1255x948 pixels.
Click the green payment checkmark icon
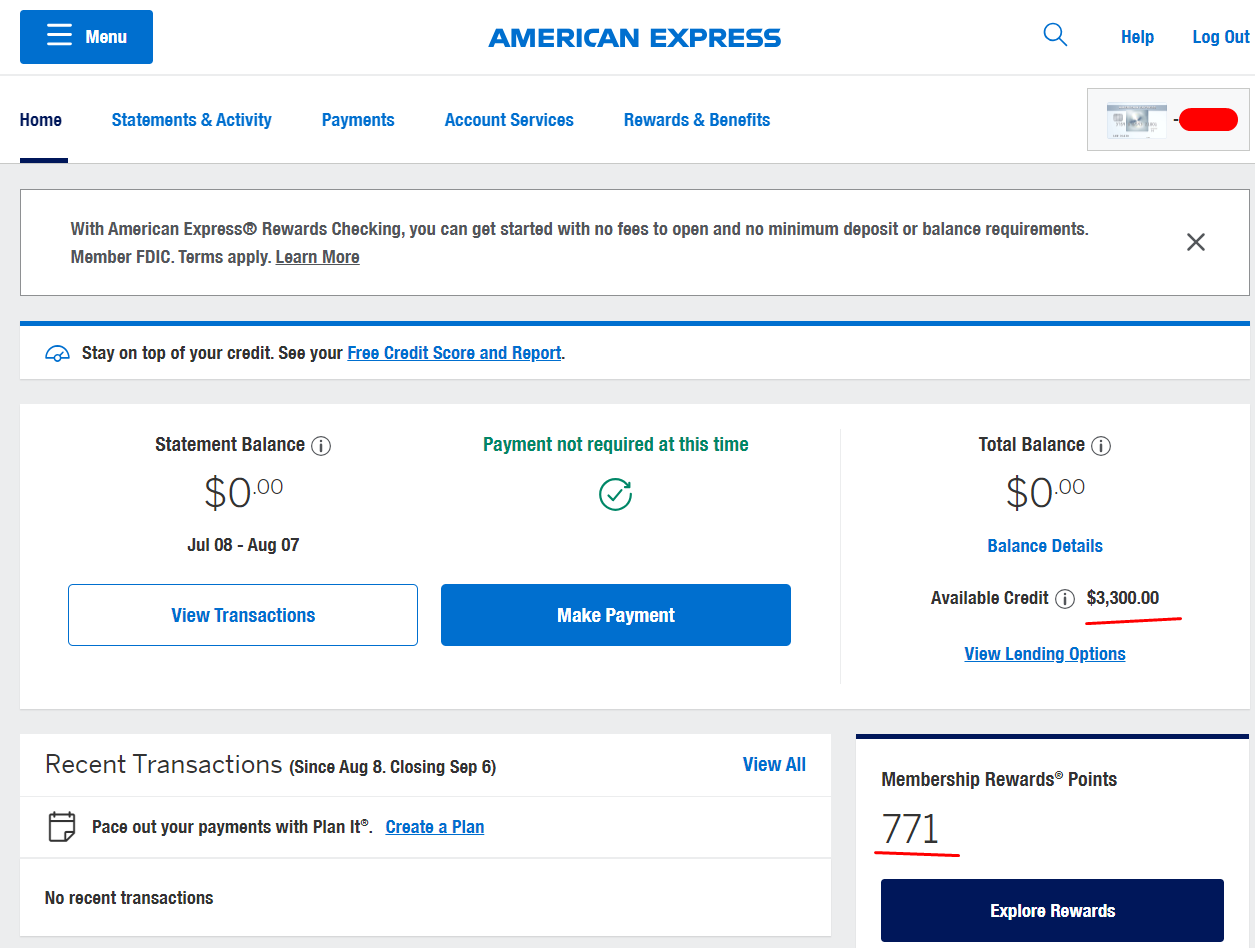pyautogui.click(x=615, y=494)
